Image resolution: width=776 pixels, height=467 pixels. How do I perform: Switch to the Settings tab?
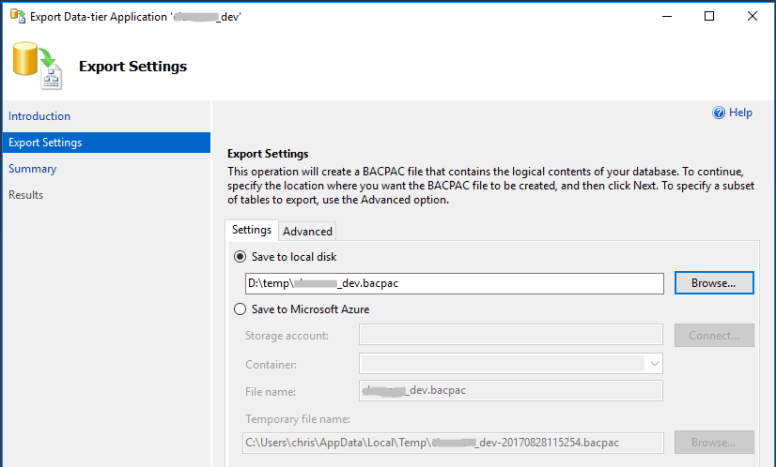click(x=252, y=230)
